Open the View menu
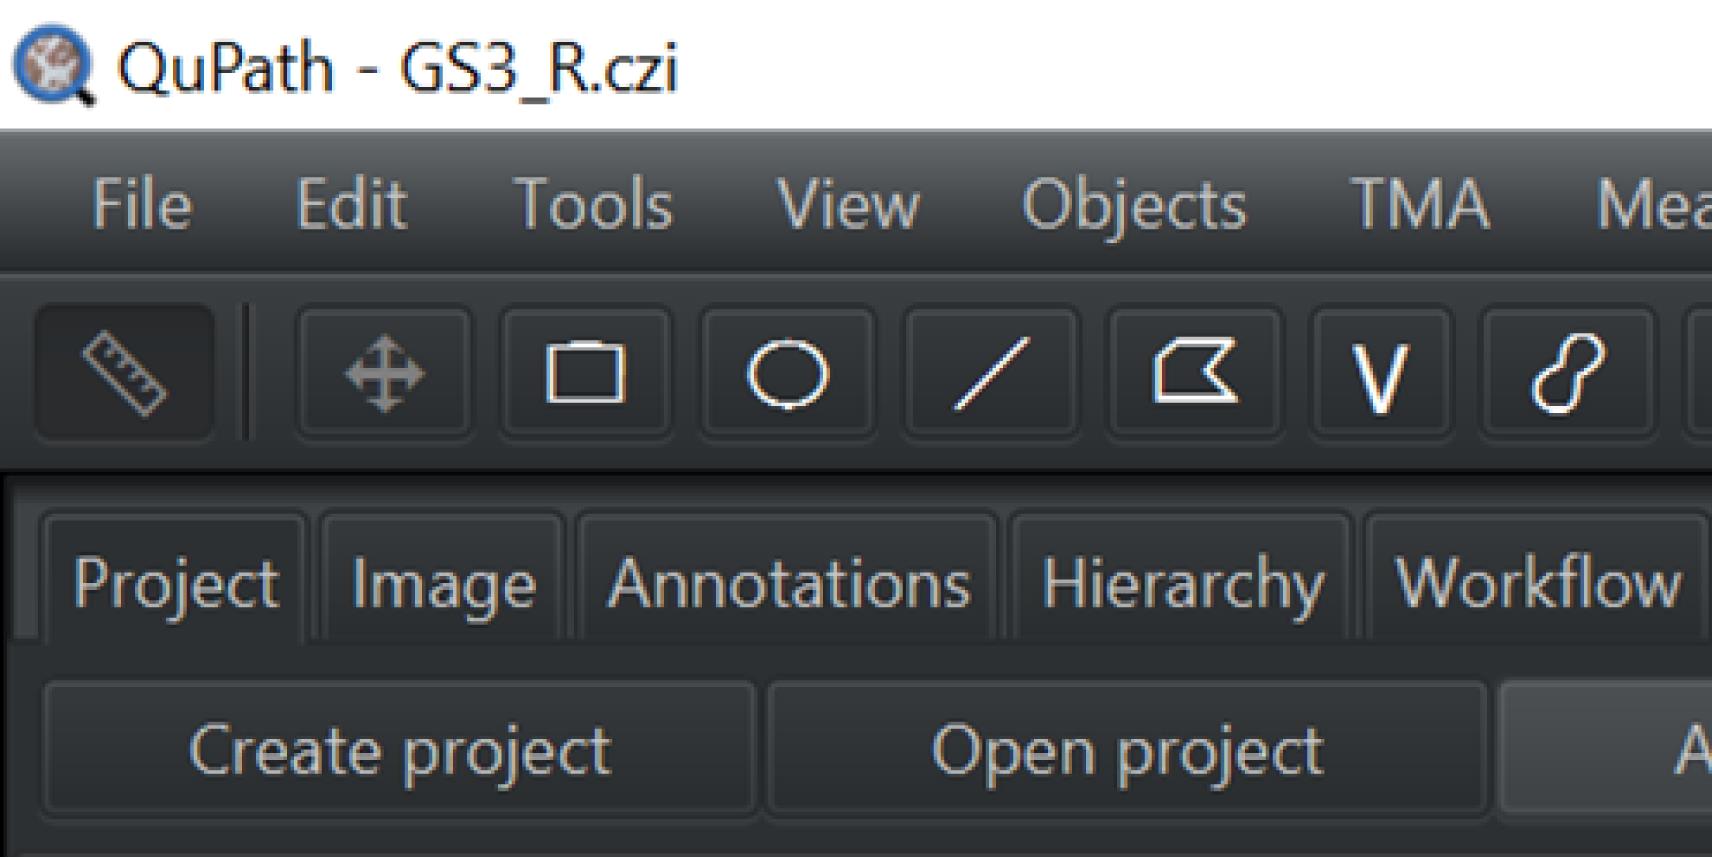The image size is (1712, 858). point(848,204)
